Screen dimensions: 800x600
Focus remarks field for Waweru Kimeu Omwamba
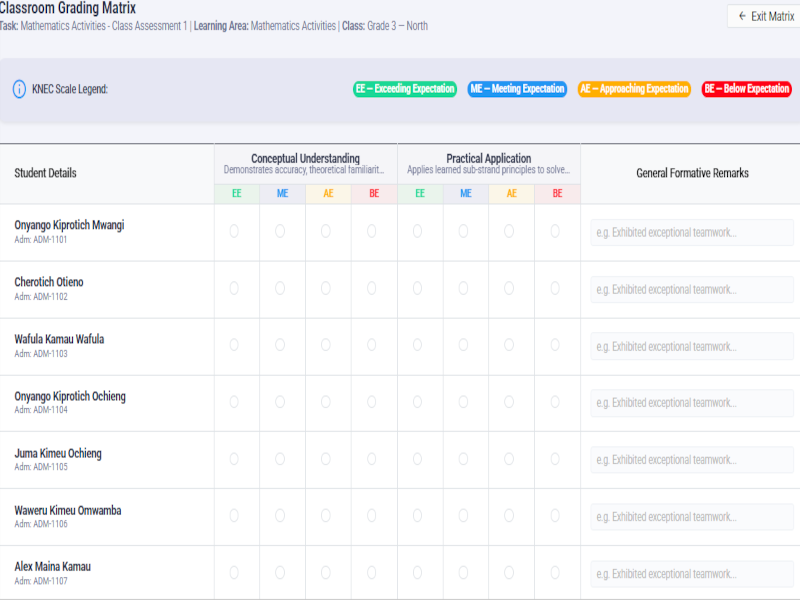[692, 517]
